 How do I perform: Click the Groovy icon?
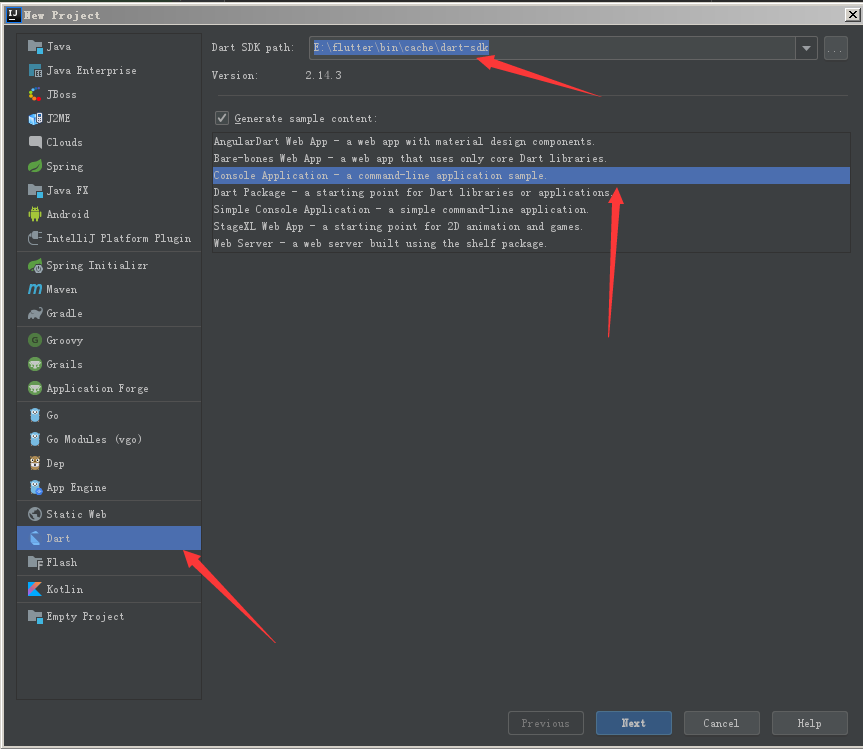35,340
